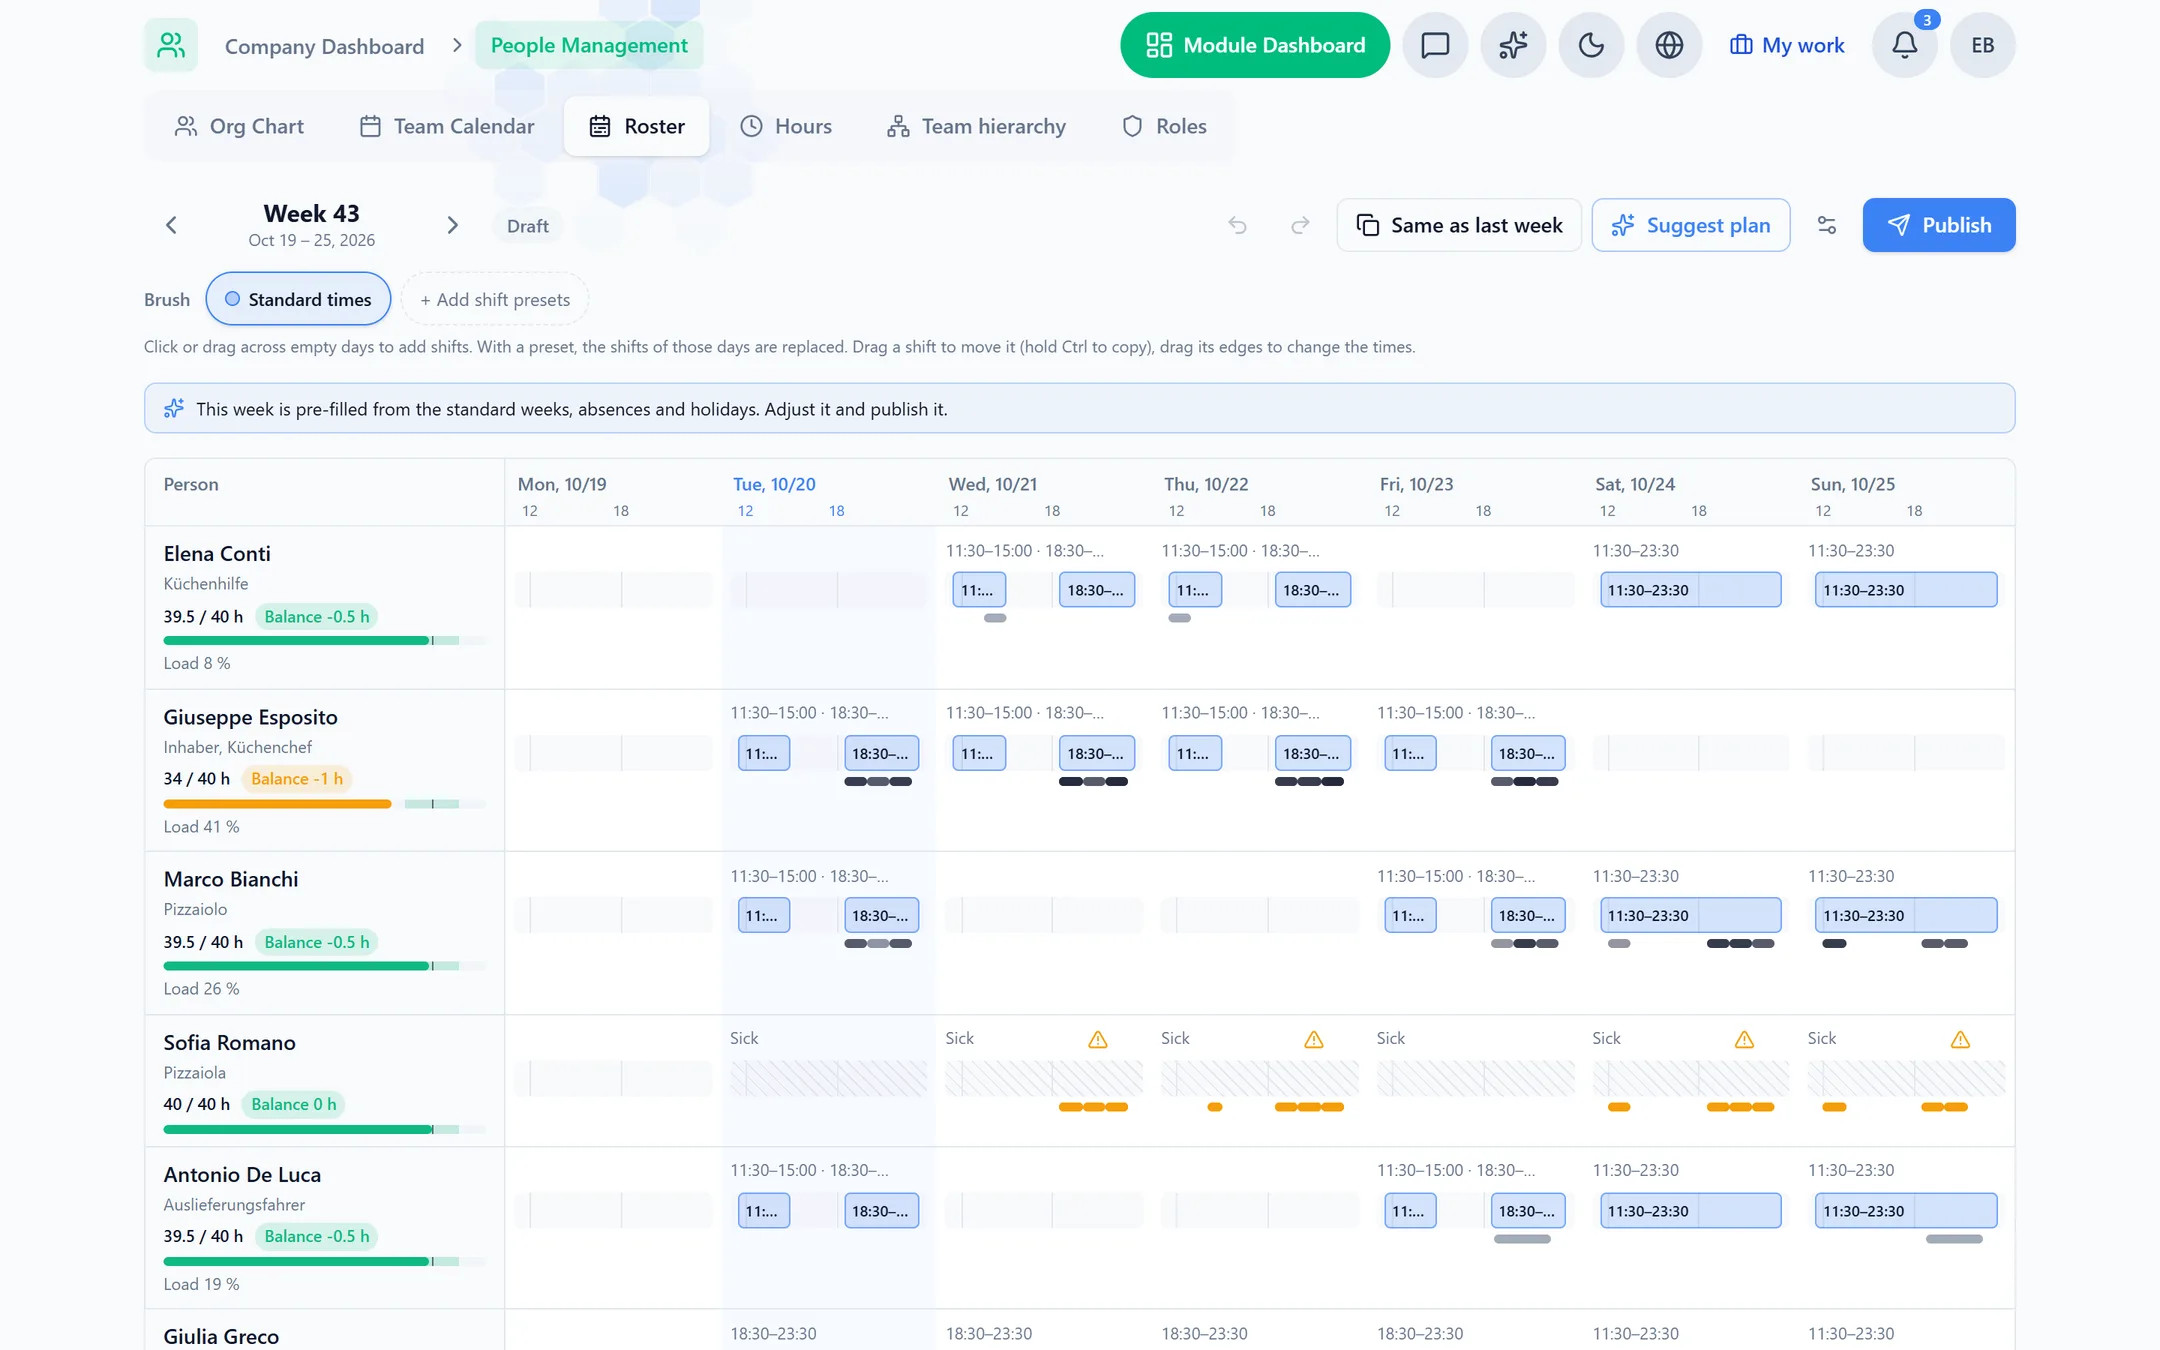This screenshot has height=1350, width=2160.
Task: Open language globe icon
Action: (x=1669, y=45)
